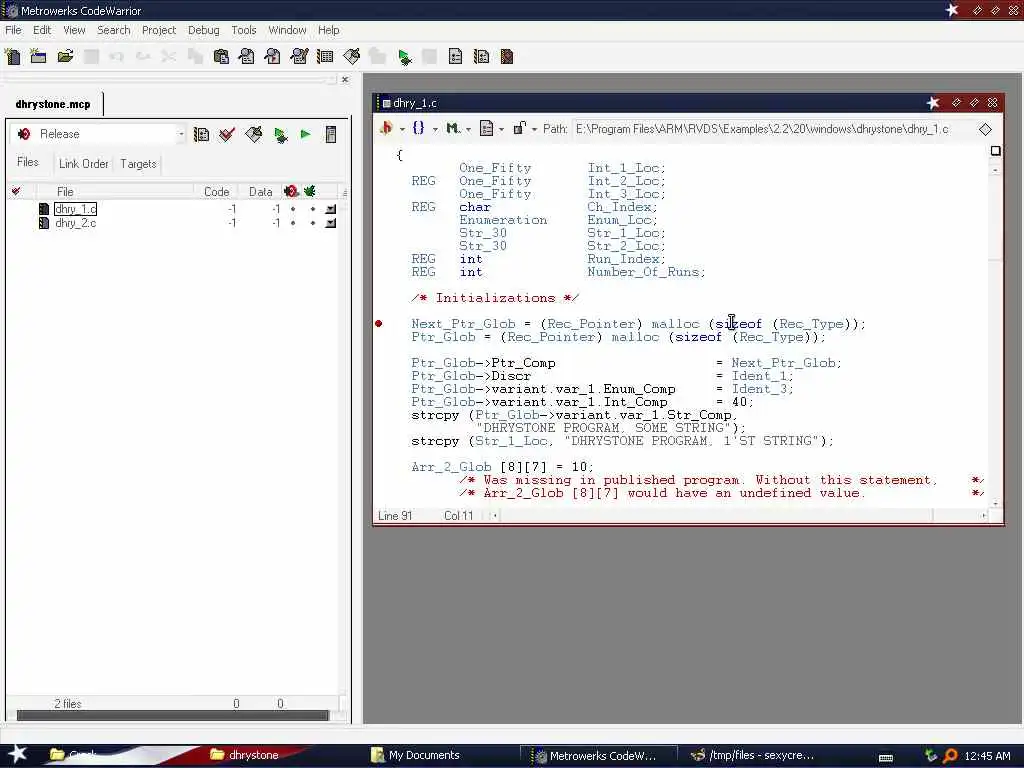The image size is (1024, 768).
Task: Click the editor vertical scrollbar down arrow
Action: pos(995,504)
